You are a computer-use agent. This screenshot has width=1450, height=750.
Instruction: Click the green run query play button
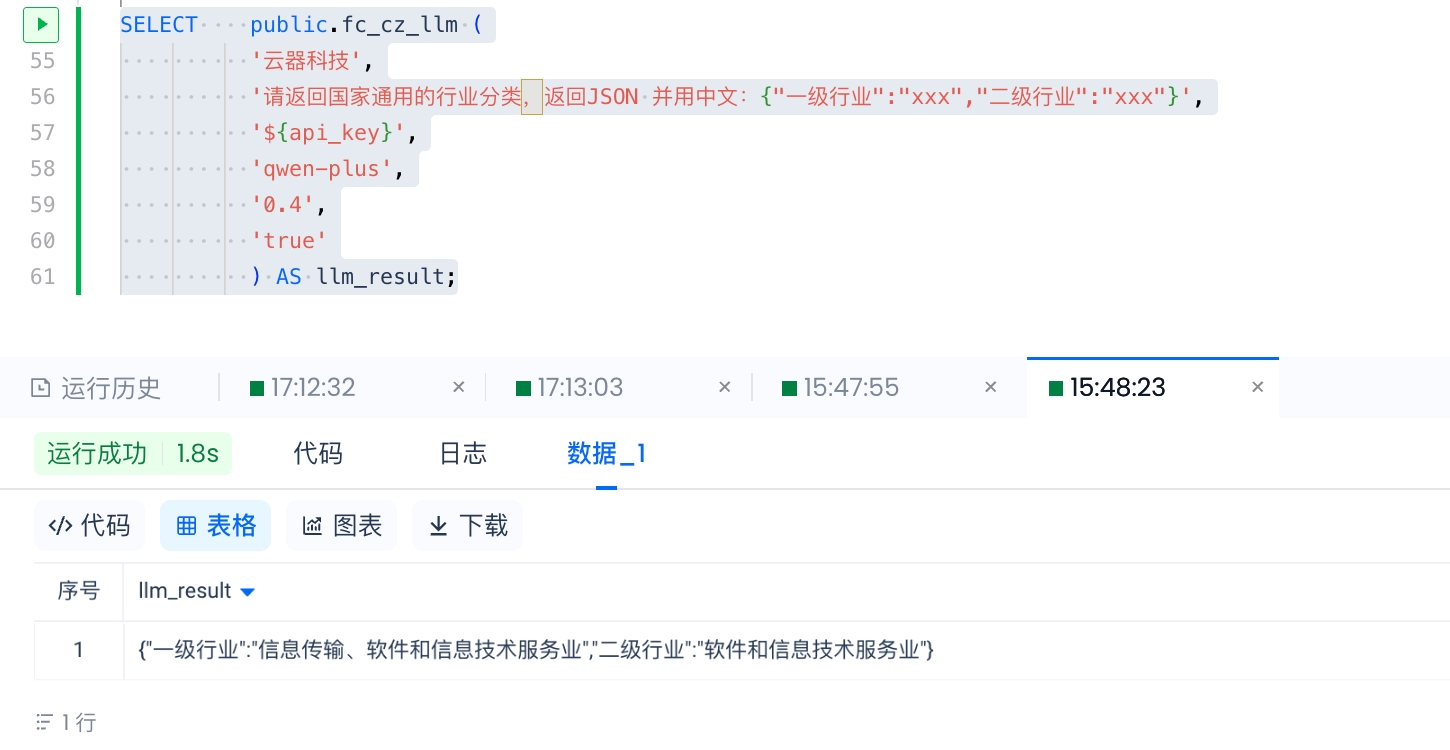click(41, 24)
